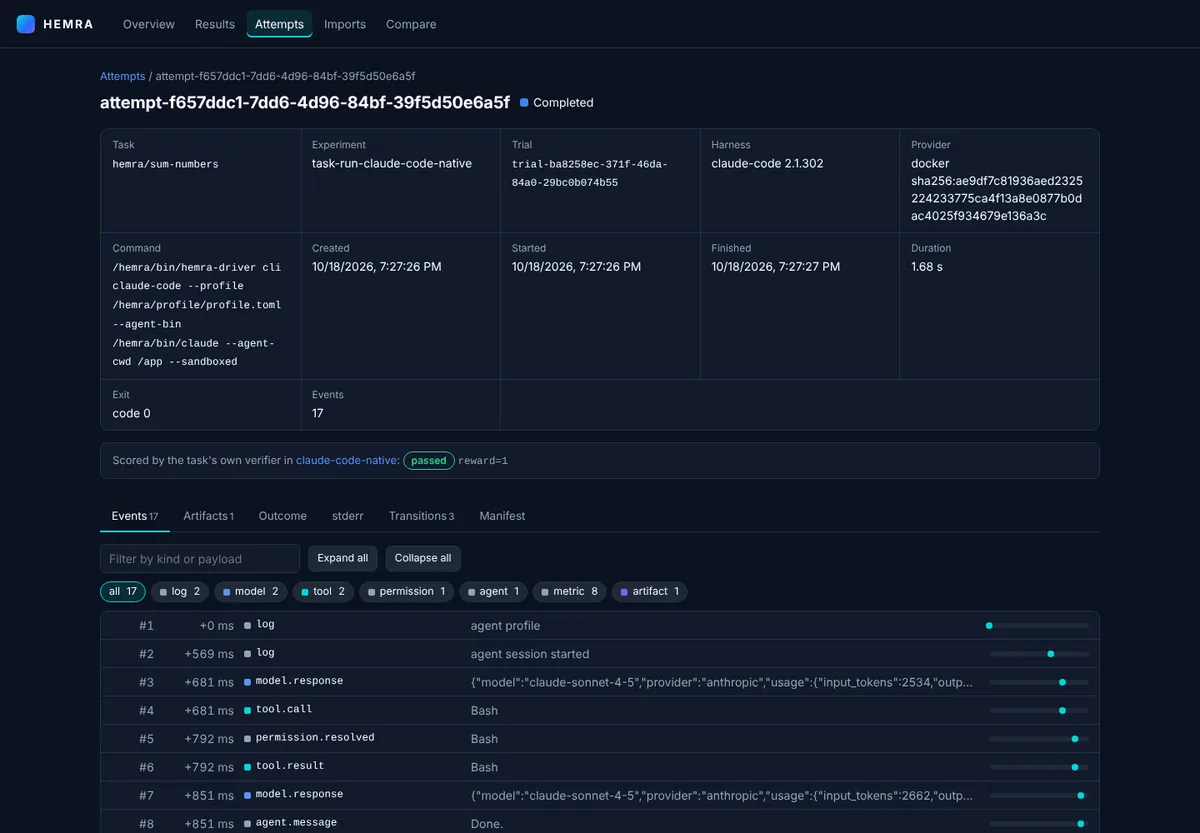
Task: Expand event #3 model.response row
Action: pyautogui.click(x=600, y=682)
